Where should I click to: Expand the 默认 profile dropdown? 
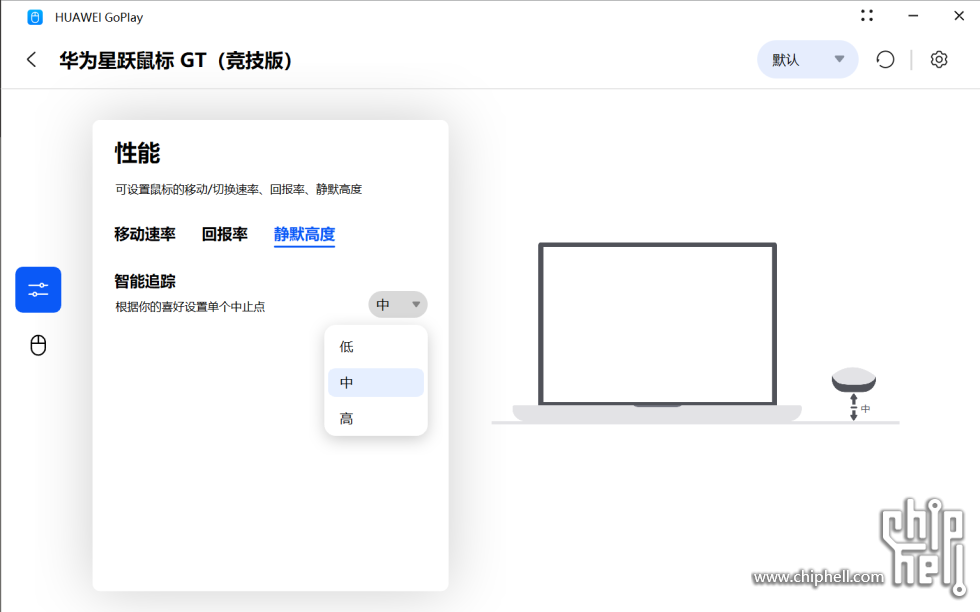point(808,60)
